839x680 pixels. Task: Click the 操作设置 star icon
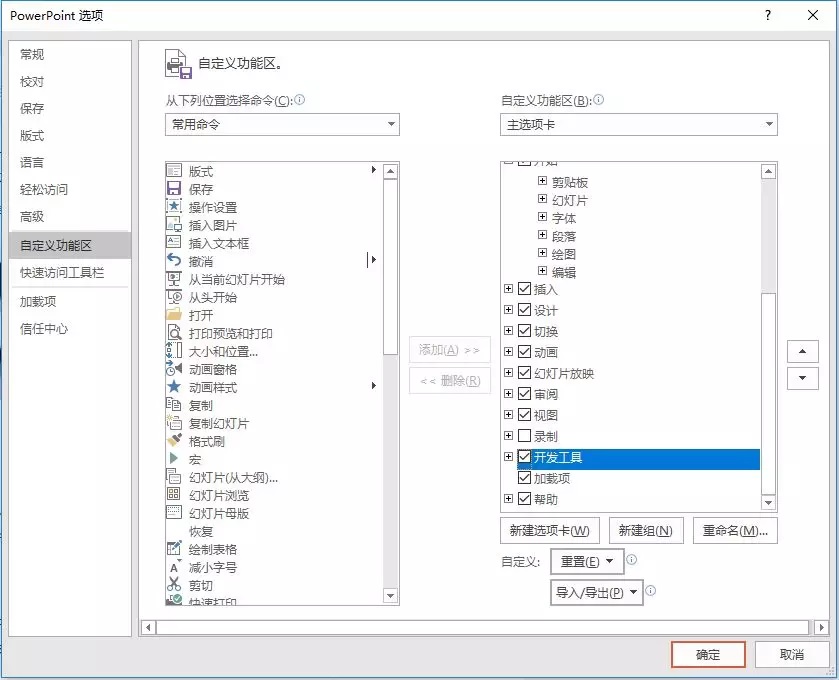(174, 207)
